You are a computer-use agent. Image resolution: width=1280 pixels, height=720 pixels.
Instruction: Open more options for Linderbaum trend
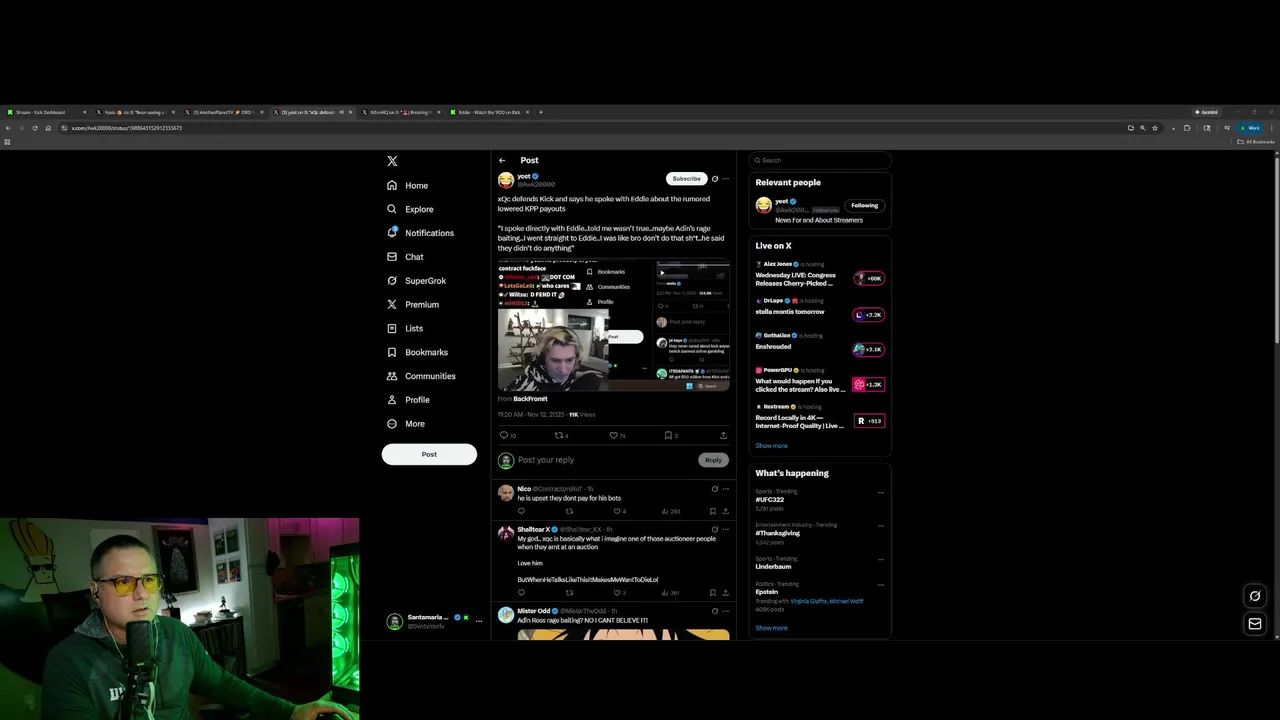881,559
